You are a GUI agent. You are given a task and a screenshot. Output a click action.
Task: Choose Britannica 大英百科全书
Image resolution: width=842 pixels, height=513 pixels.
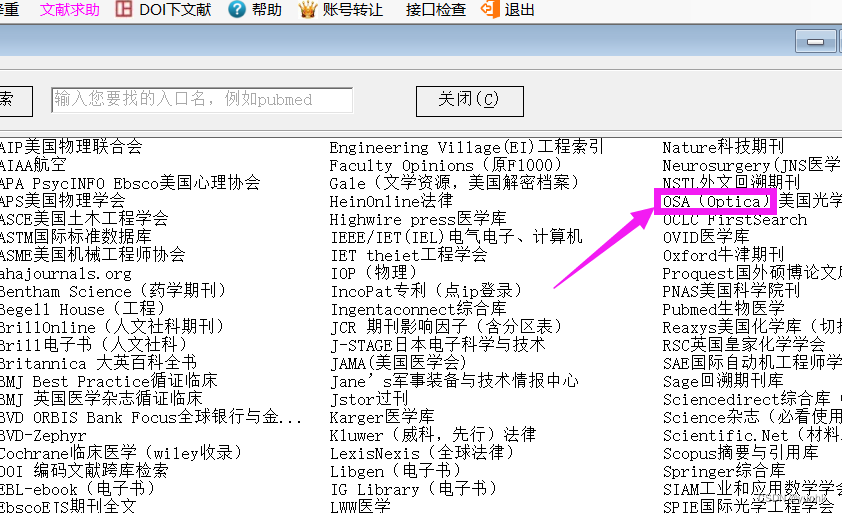click(x=98, y=363)
